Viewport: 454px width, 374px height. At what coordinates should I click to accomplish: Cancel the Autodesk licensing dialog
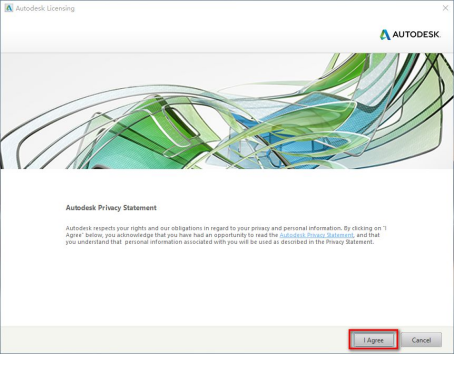(x=421, y=340)
